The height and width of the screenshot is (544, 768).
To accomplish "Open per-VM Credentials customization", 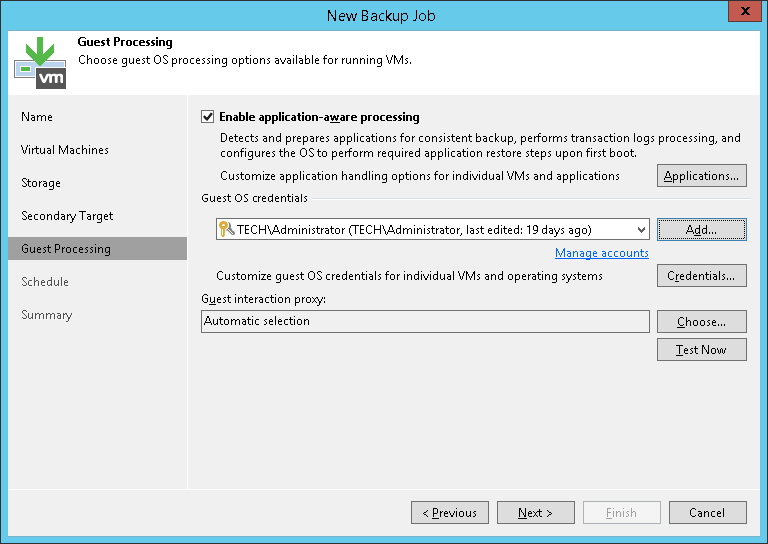I will (702, 276).
